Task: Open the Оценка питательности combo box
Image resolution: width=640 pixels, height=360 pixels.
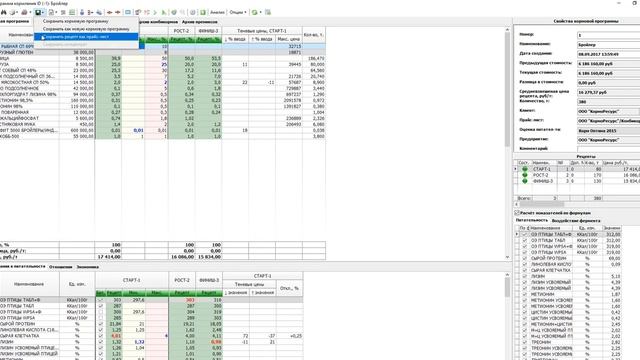Action: (608, 131)
